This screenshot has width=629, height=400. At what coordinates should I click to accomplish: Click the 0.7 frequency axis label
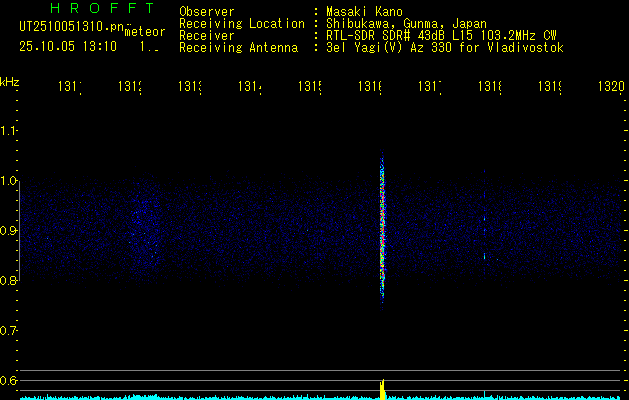click(9, 331)
